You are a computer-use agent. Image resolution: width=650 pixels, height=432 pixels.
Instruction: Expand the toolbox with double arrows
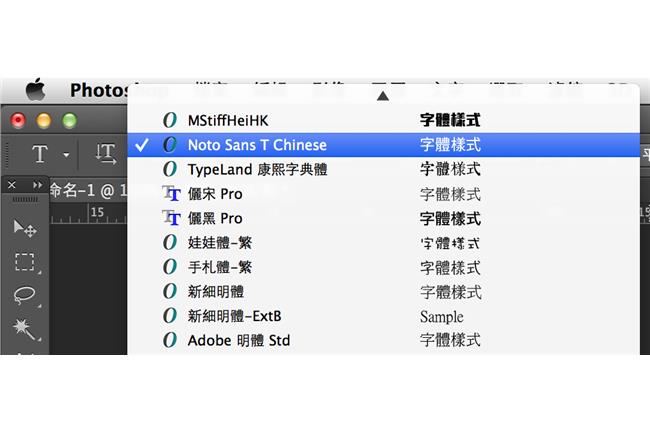[37, 185]
